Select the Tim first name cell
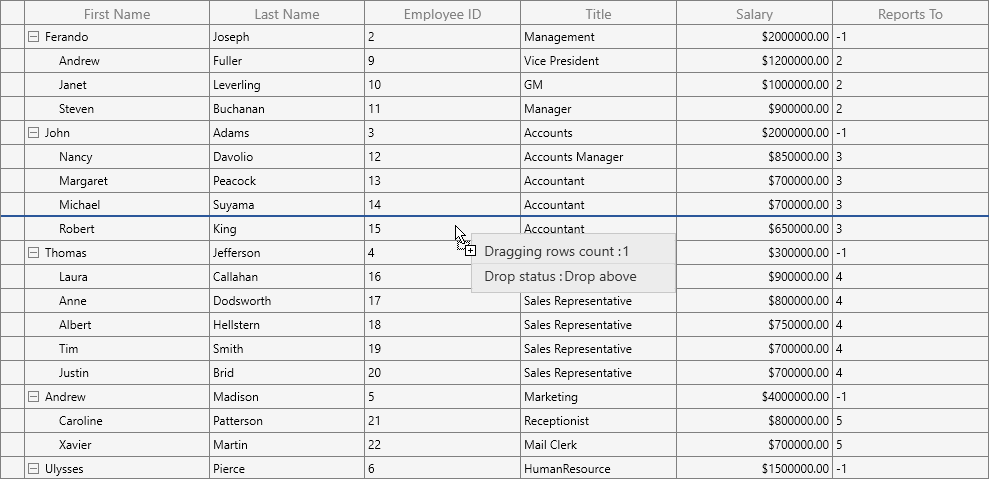This screenshot has width=989, height=479. (117, 349)
